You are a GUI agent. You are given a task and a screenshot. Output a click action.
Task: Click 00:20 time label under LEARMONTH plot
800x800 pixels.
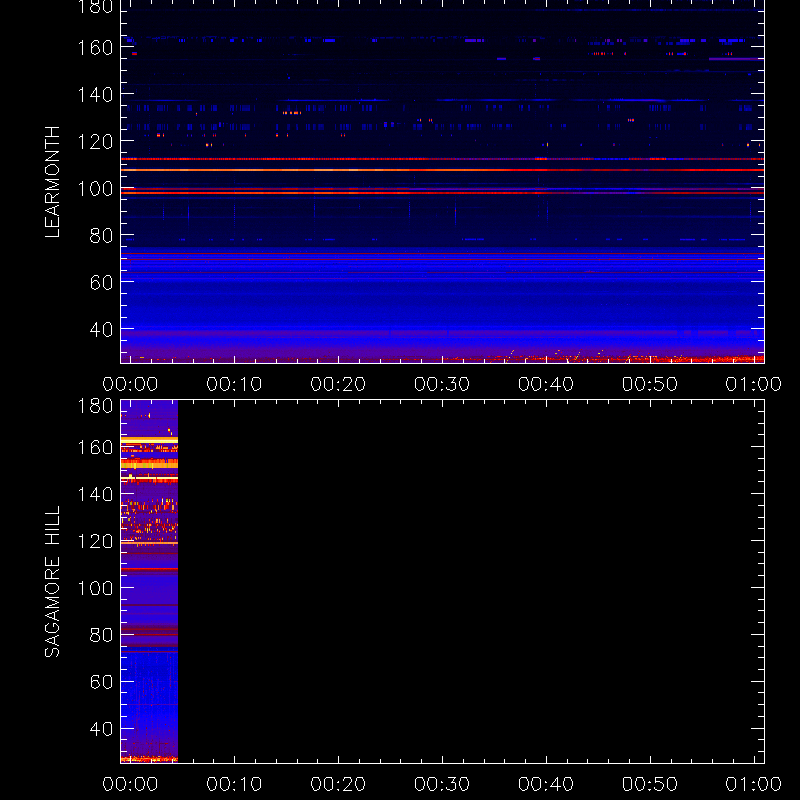[338, 384]
